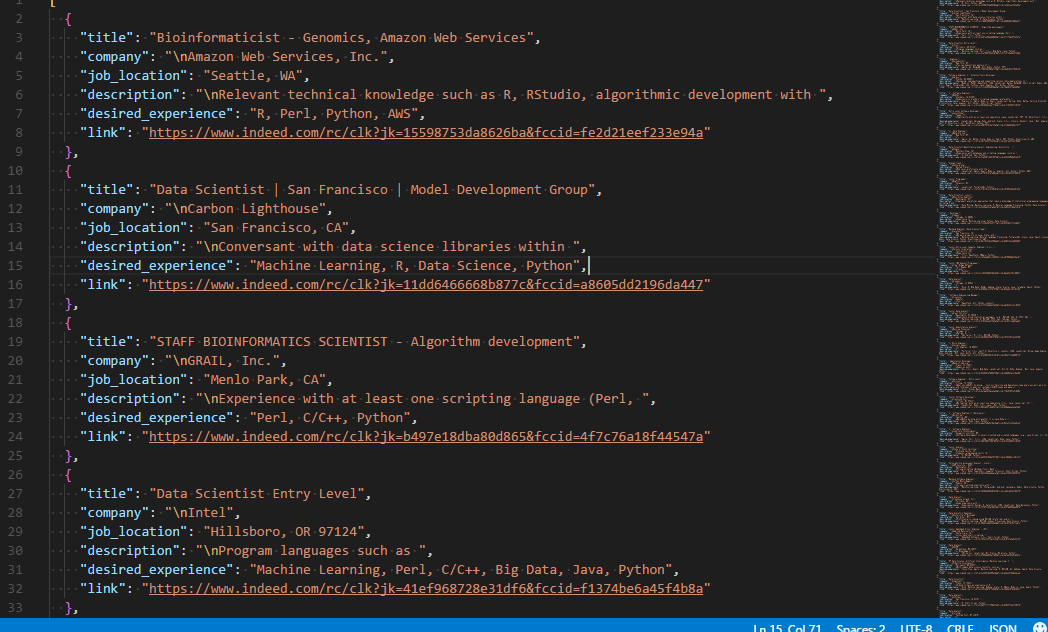
Task: Place cursor in "Hillsboro, OR 97124" location value
Action: 283,532
